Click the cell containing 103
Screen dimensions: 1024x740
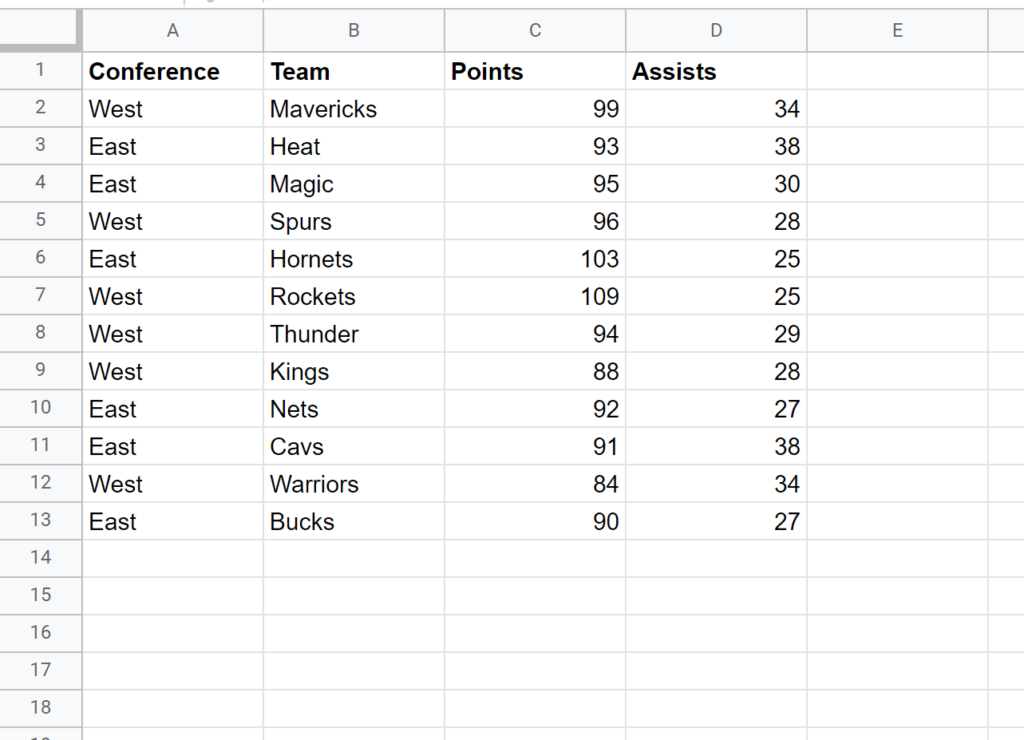[x=535, y=259]
